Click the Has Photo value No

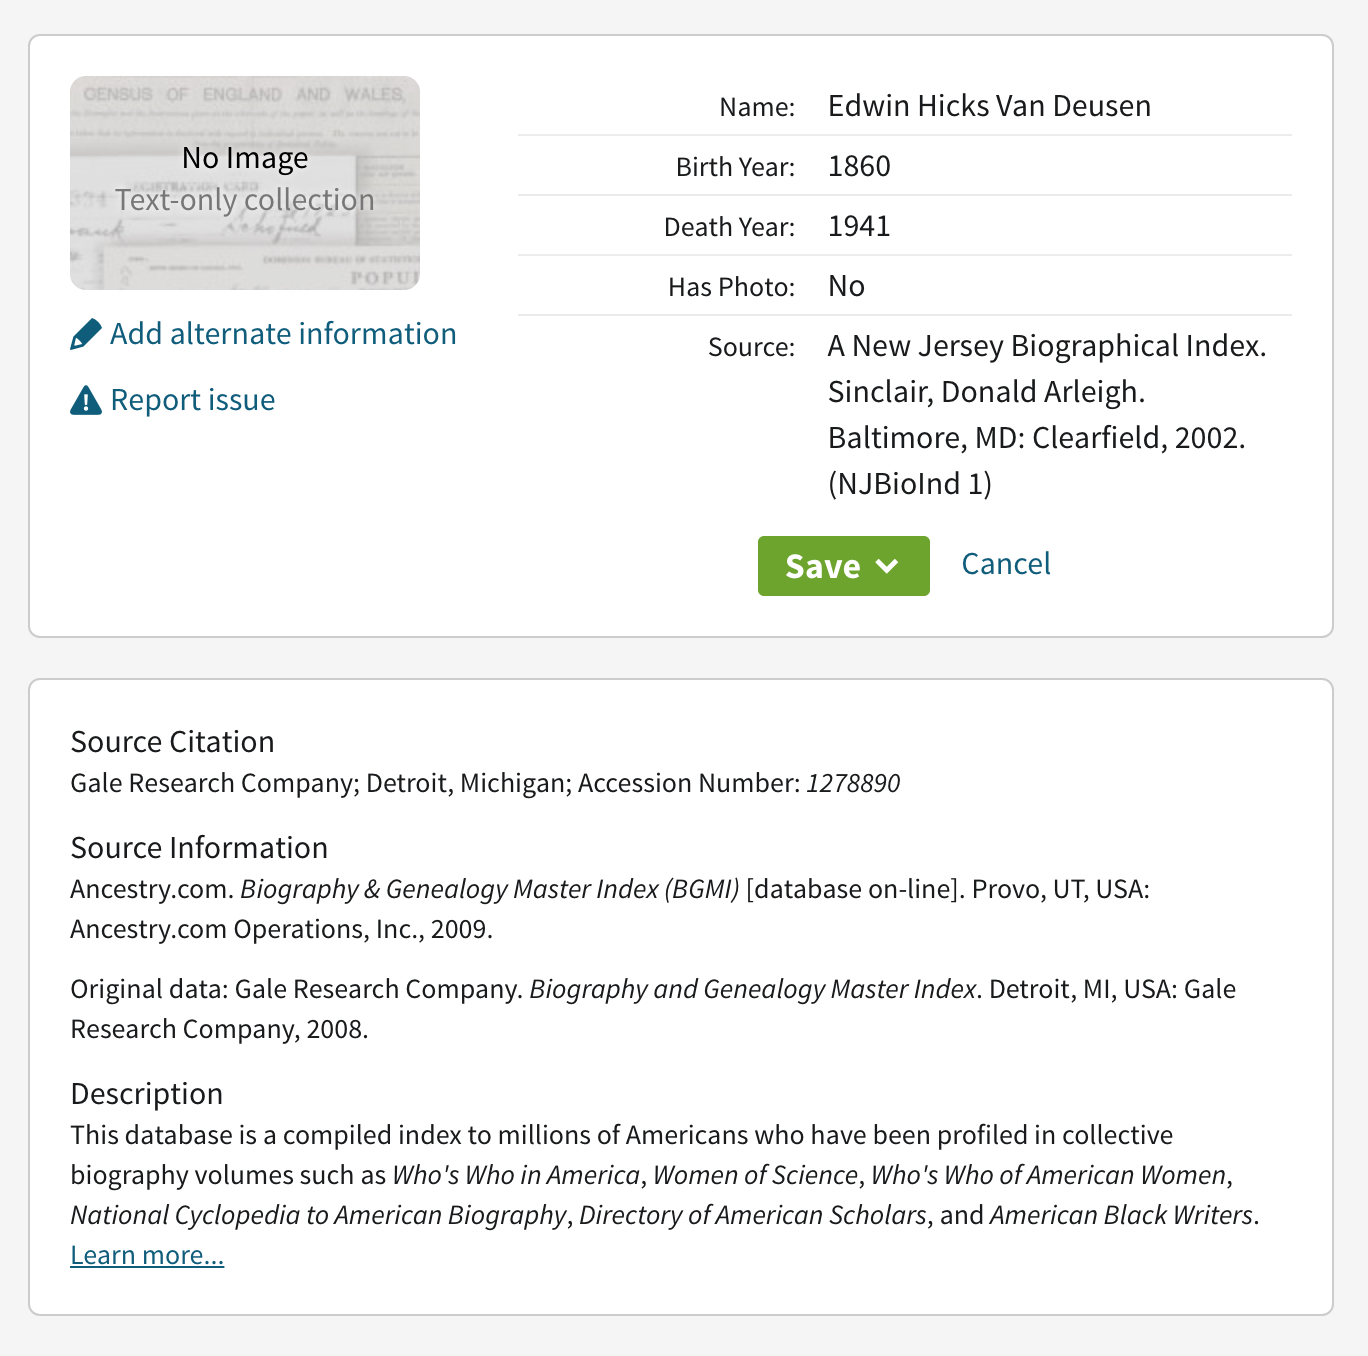(846, 286)
